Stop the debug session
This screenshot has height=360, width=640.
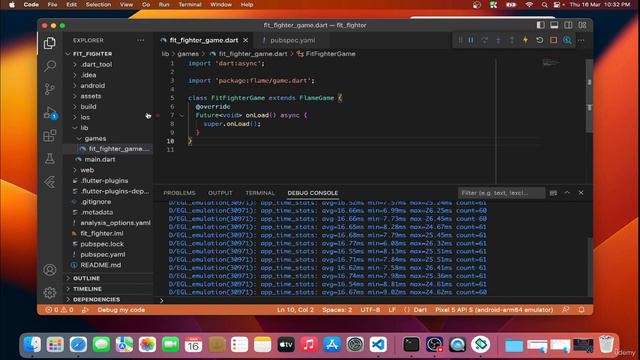(553, 40)
